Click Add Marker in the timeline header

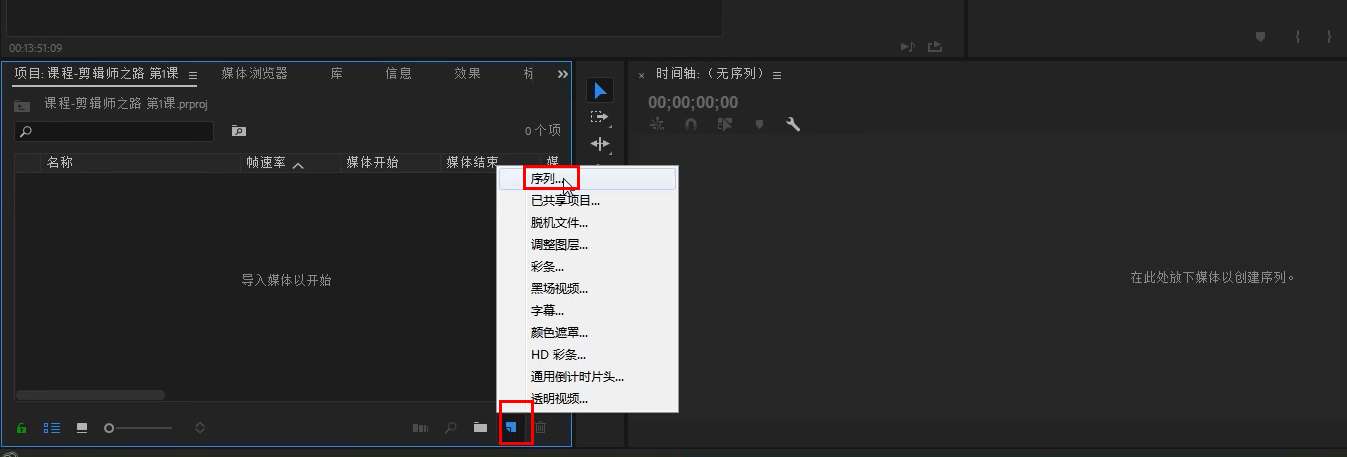[x=760, y=124]
